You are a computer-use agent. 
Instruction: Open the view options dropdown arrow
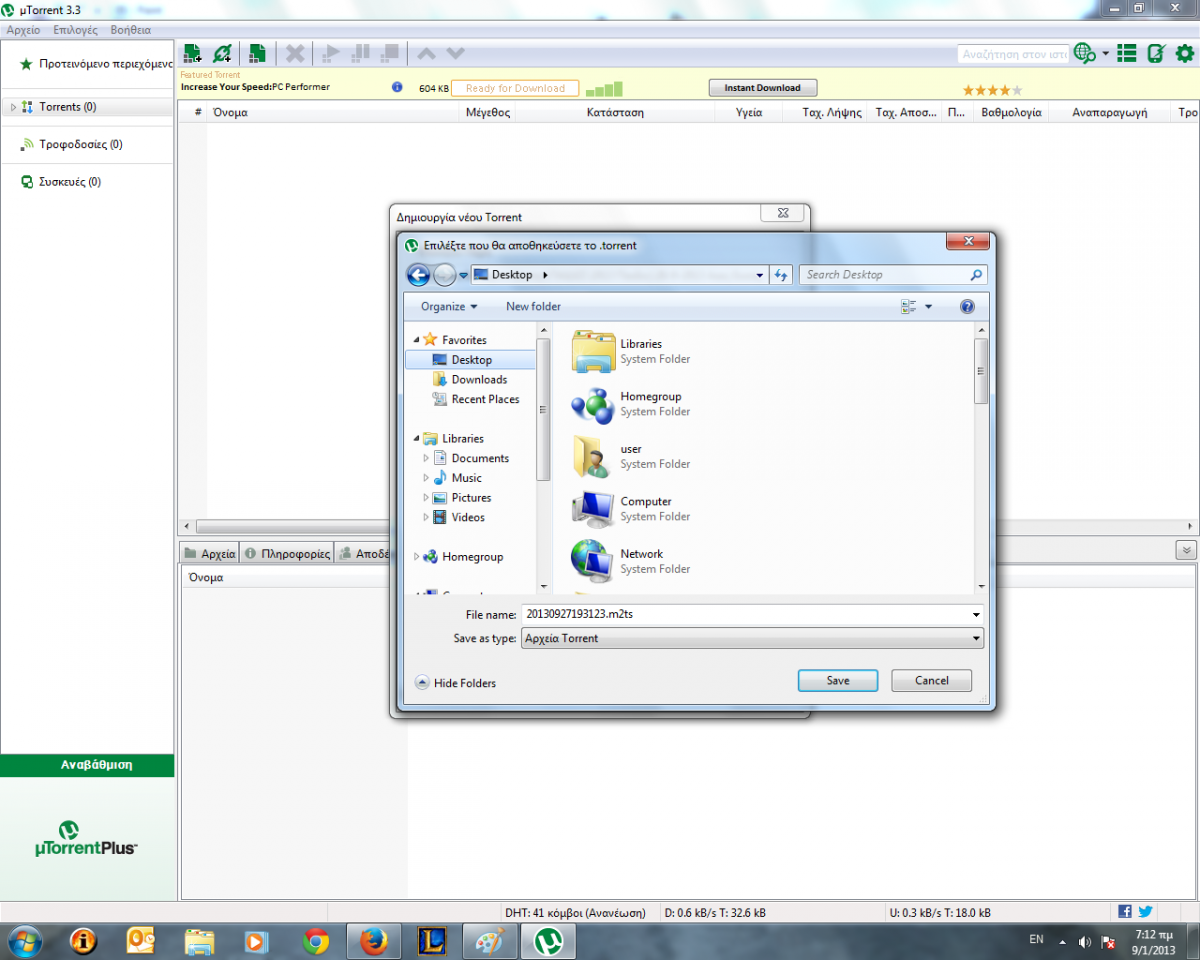(x=929, y=307)
